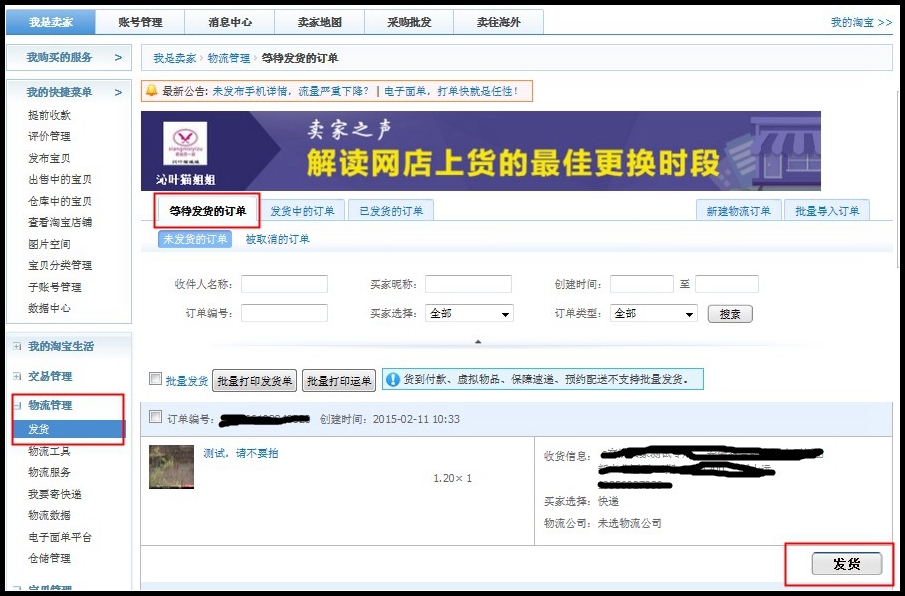Focus the 买家昵称 input field
The height and width of the screenshot is (596, 905).
click(468, 284)
